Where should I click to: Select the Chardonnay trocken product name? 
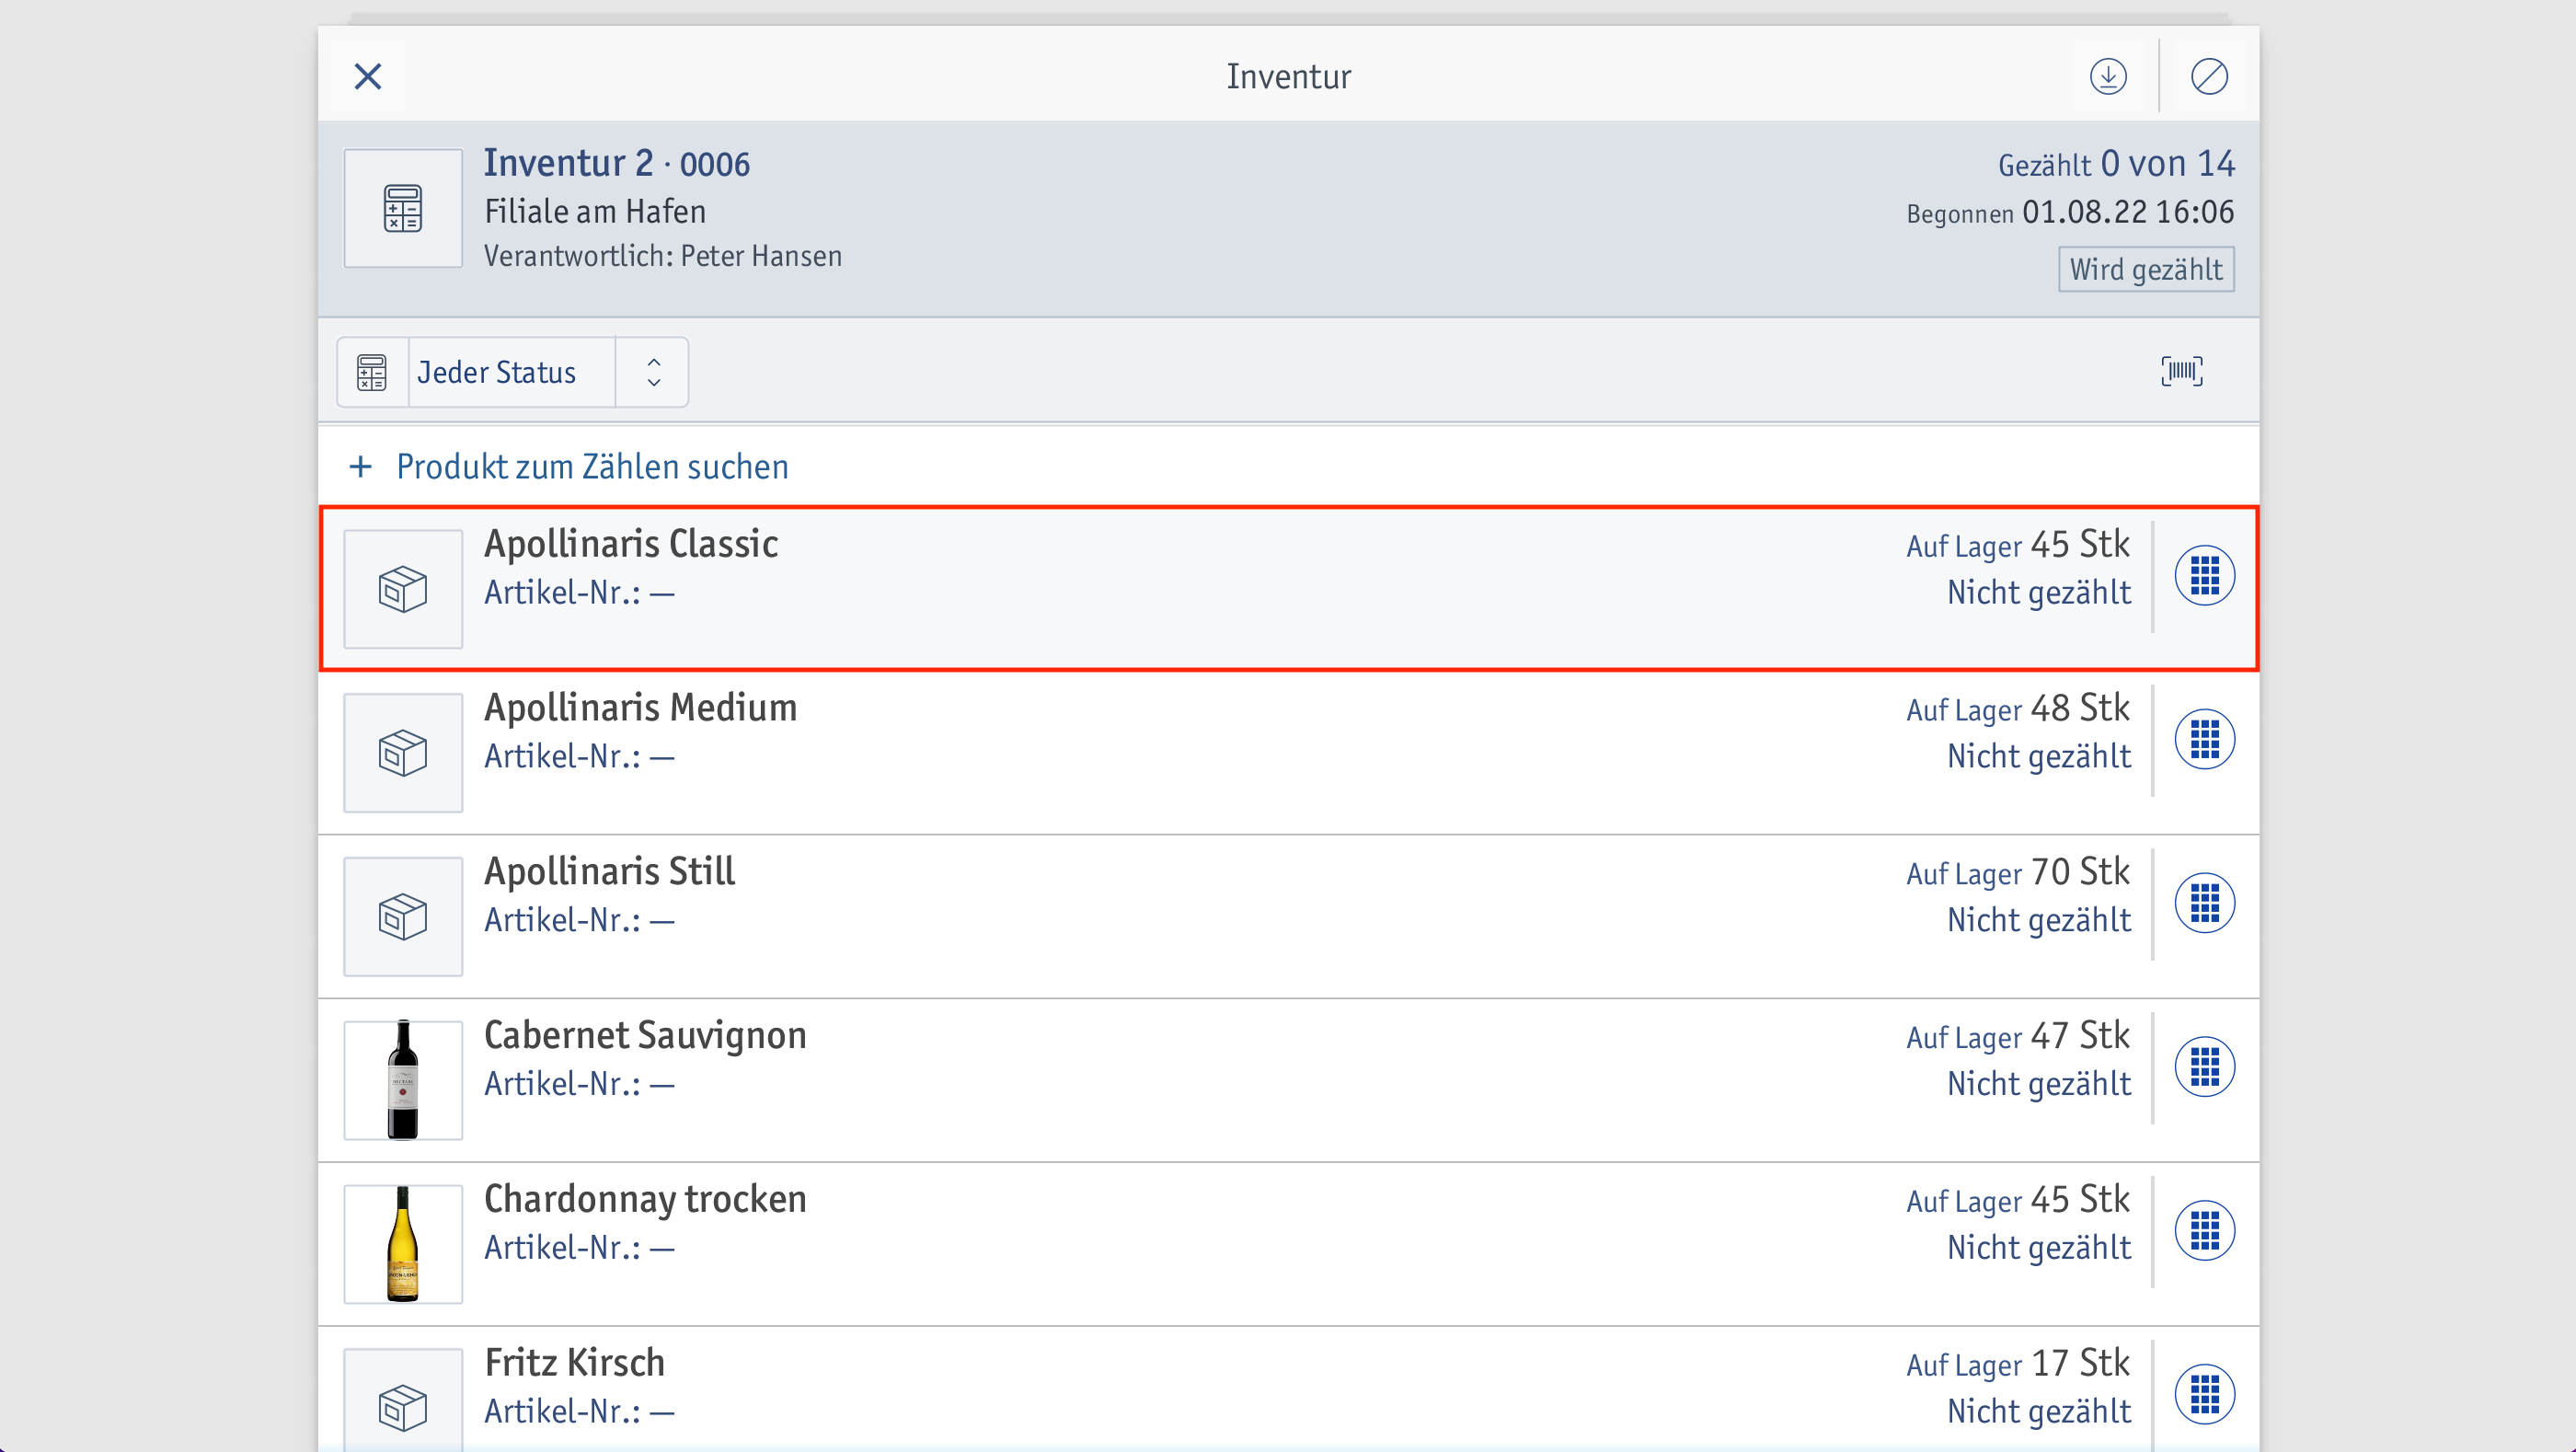pos(645,1200)
